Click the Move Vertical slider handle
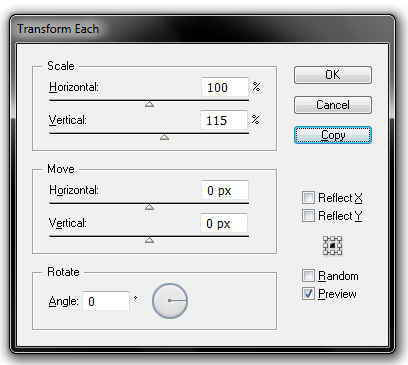This screenshot has width=408, height=365. (149, 240)
